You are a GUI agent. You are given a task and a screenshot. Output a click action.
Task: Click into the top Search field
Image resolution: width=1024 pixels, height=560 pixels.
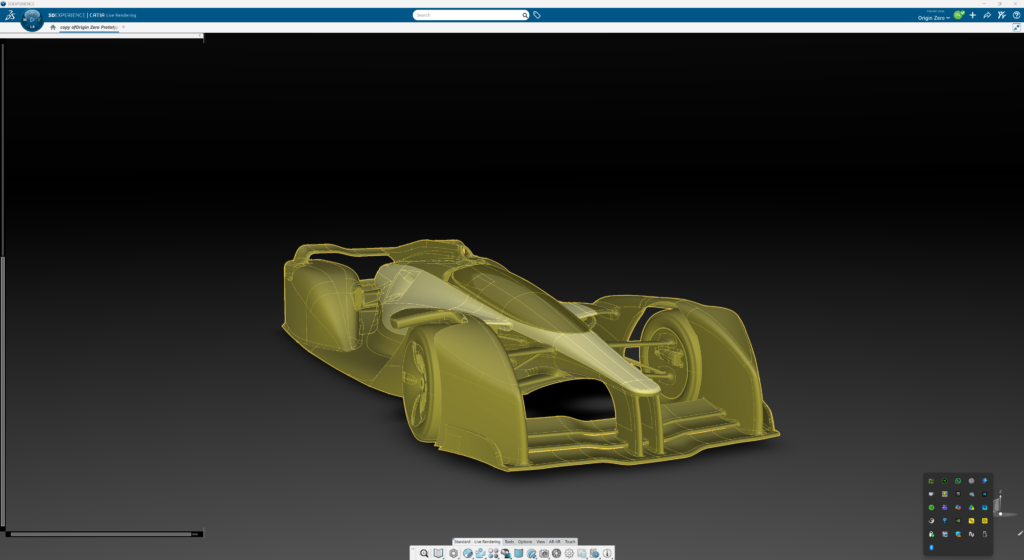pos(468,15)
